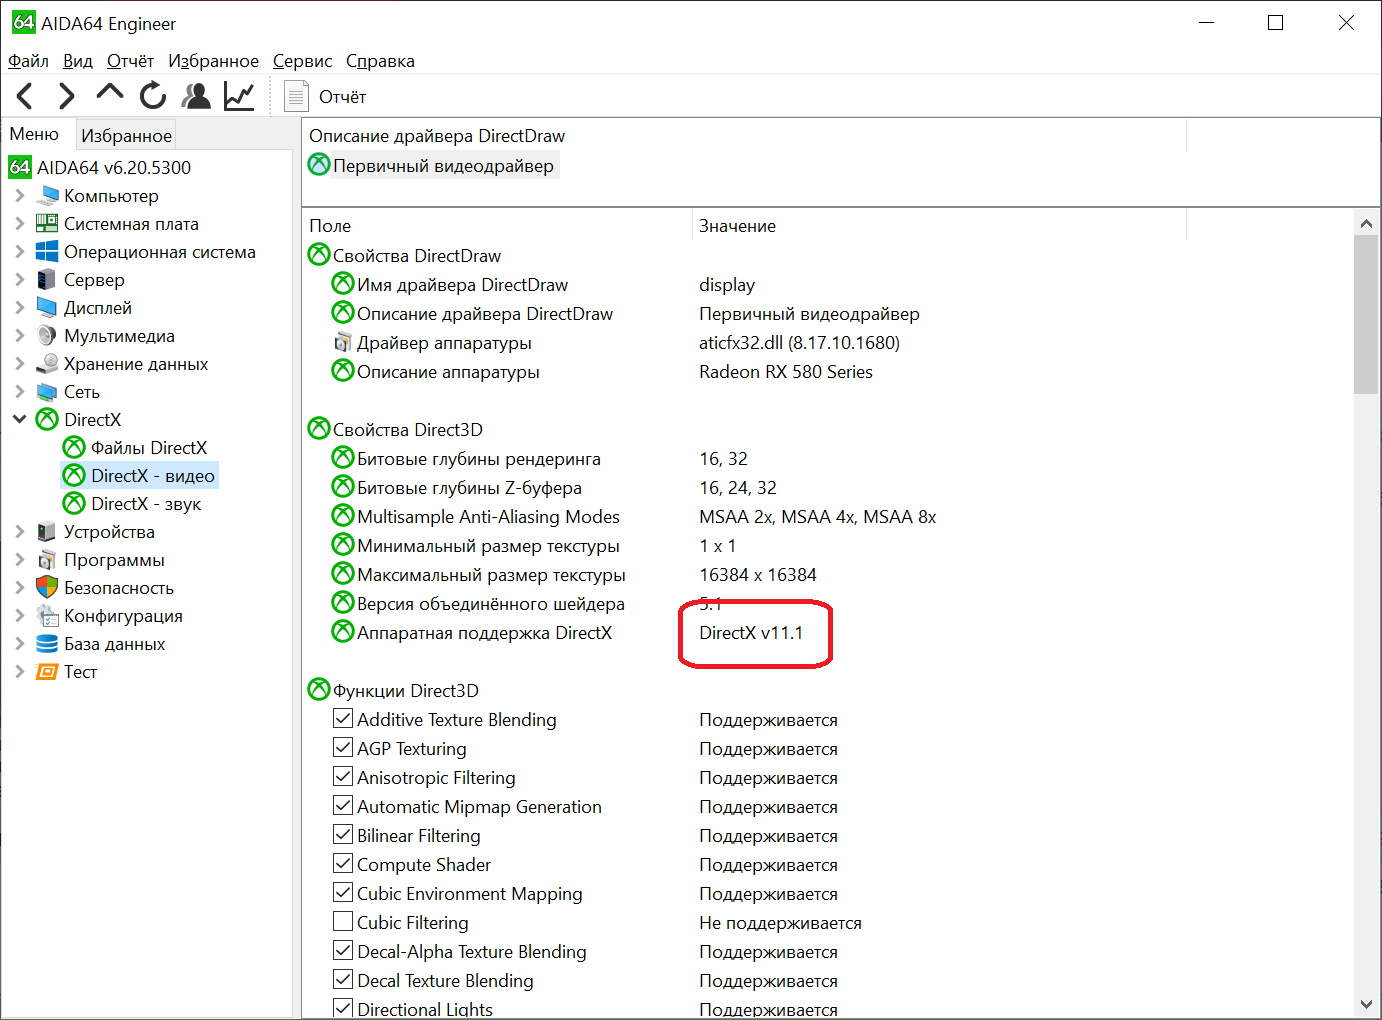Image resolution: width=1382 pixels, height=1020 pixels.
Task: Select the Файлы DirectX tree item
Action: pos(148,448)
